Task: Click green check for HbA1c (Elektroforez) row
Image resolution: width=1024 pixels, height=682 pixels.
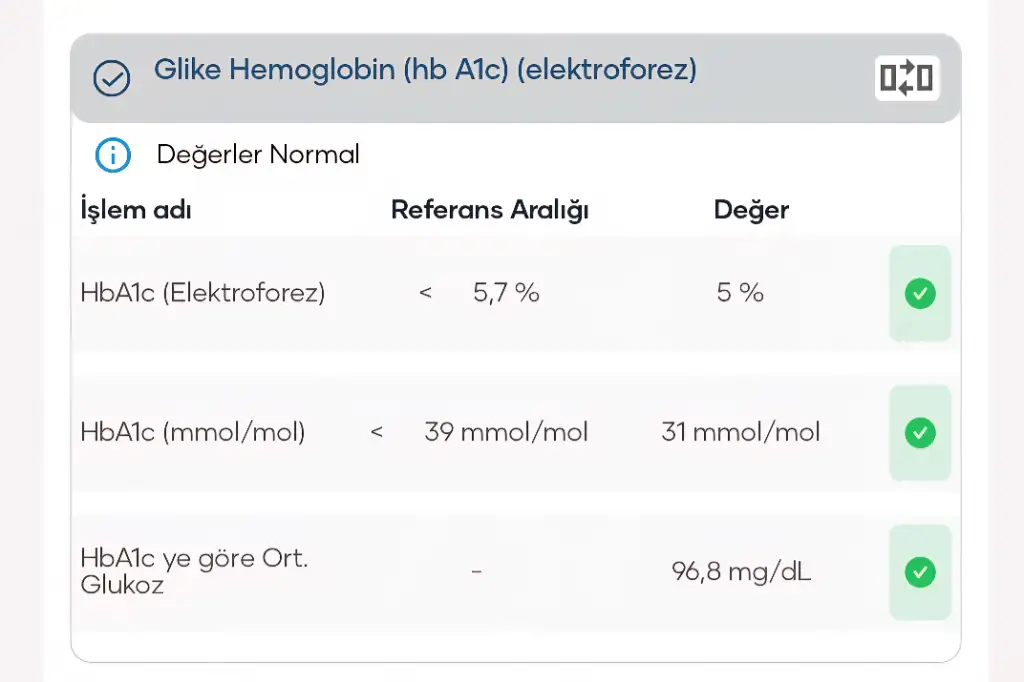Action: [x=920, y=293]
